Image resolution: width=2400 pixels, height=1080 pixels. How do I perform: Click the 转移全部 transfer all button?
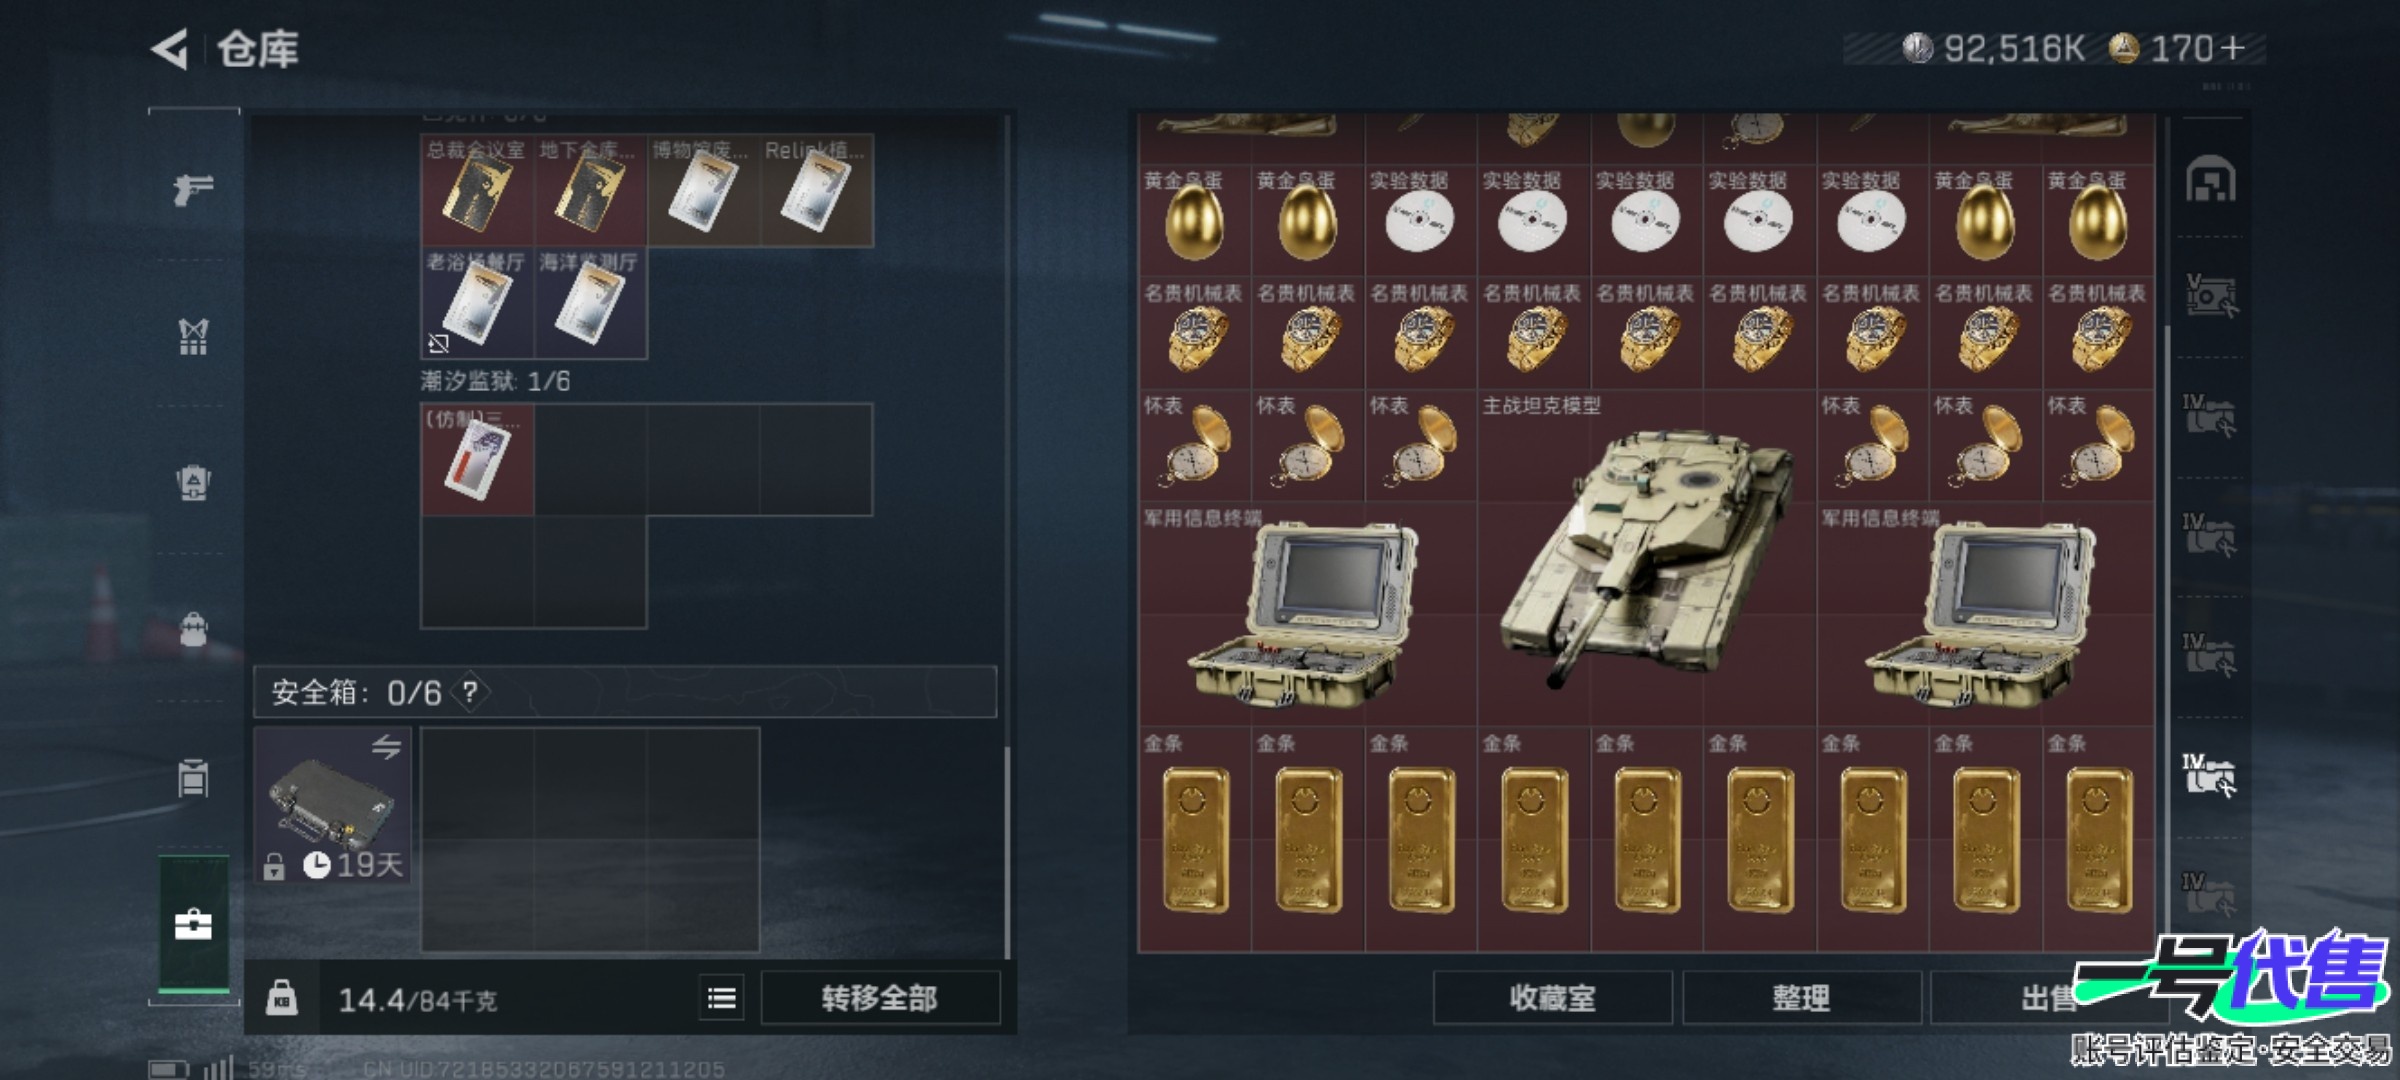[x=880, y=998]
